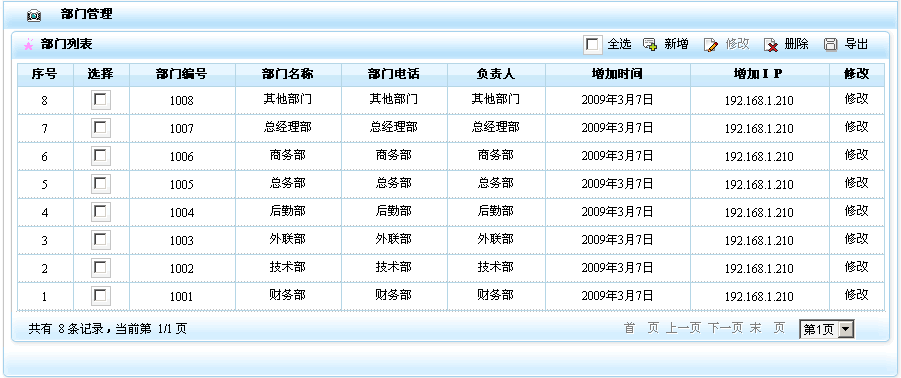Click the 修改 pencil icon in toolbar

click(x=711, y=45)
